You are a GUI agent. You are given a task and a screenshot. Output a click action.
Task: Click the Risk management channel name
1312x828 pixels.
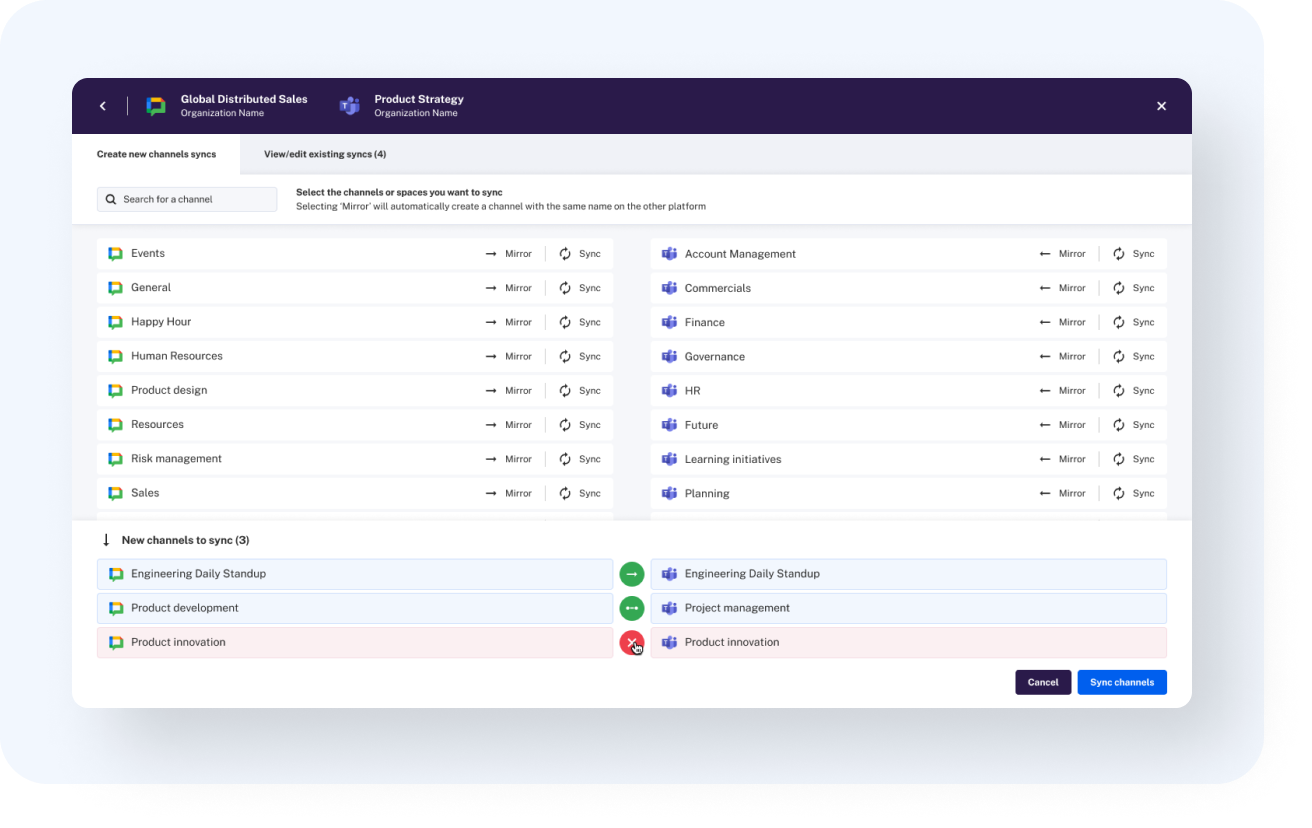tap(176, 459)
